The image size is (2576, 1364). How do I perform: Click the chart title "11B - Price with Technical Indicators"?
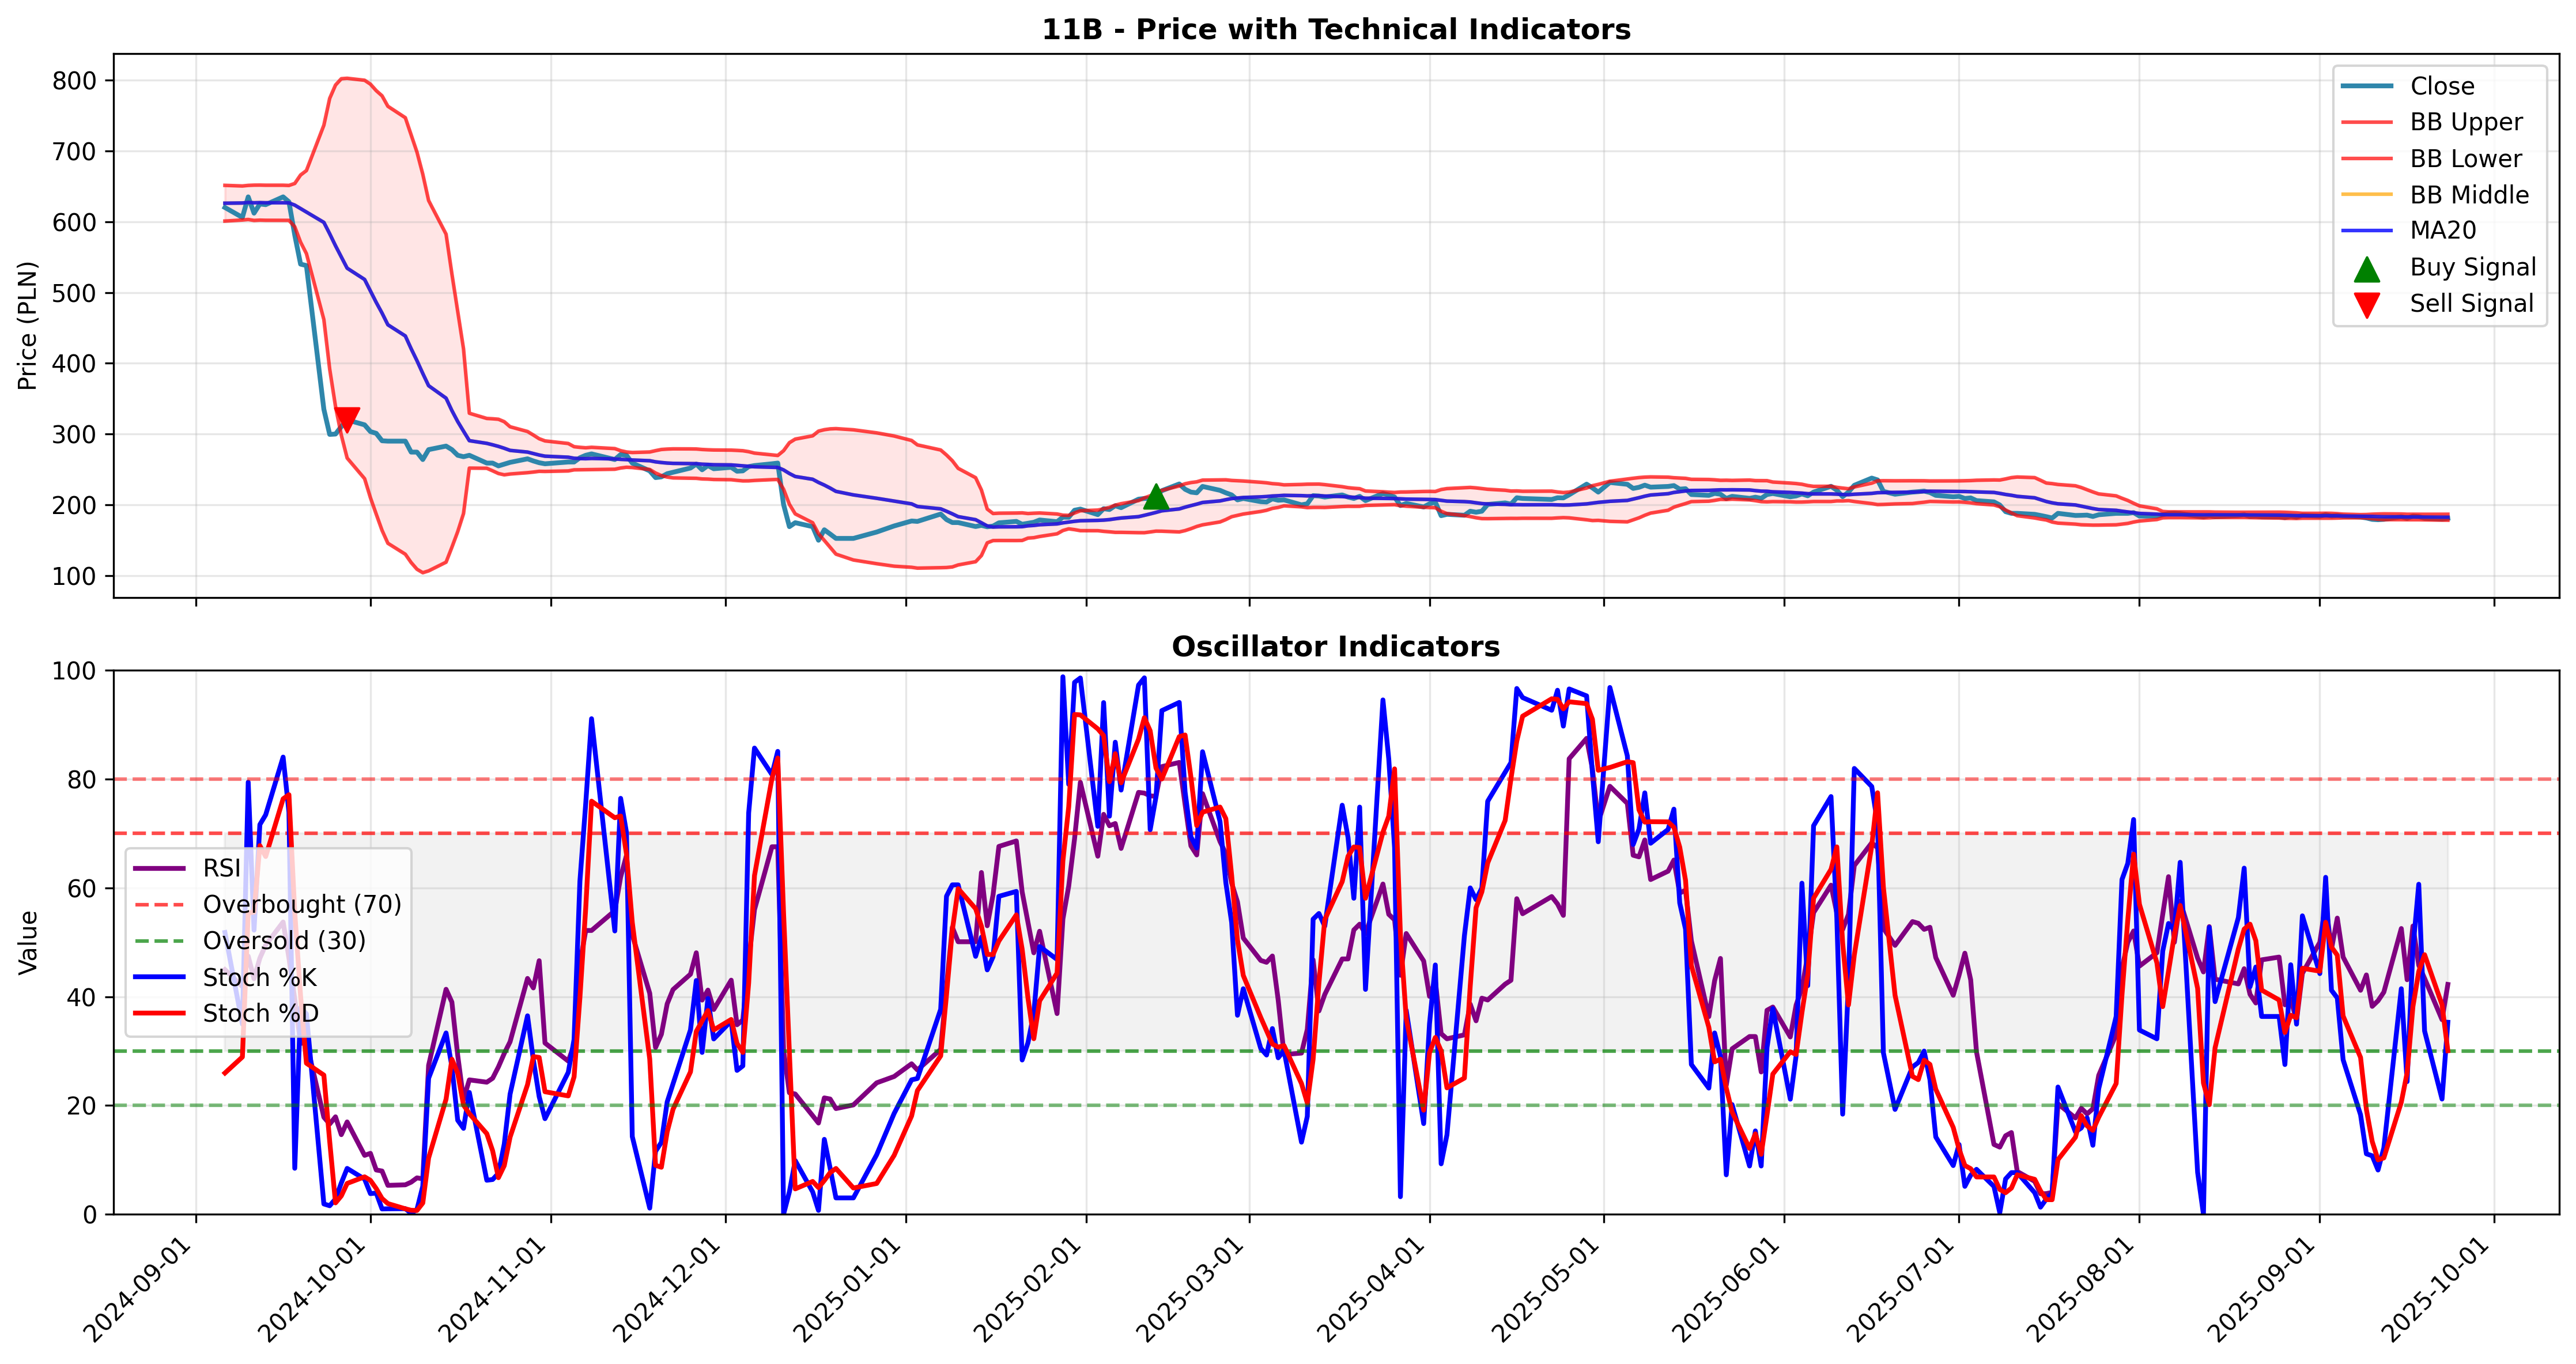[1336, 29]
